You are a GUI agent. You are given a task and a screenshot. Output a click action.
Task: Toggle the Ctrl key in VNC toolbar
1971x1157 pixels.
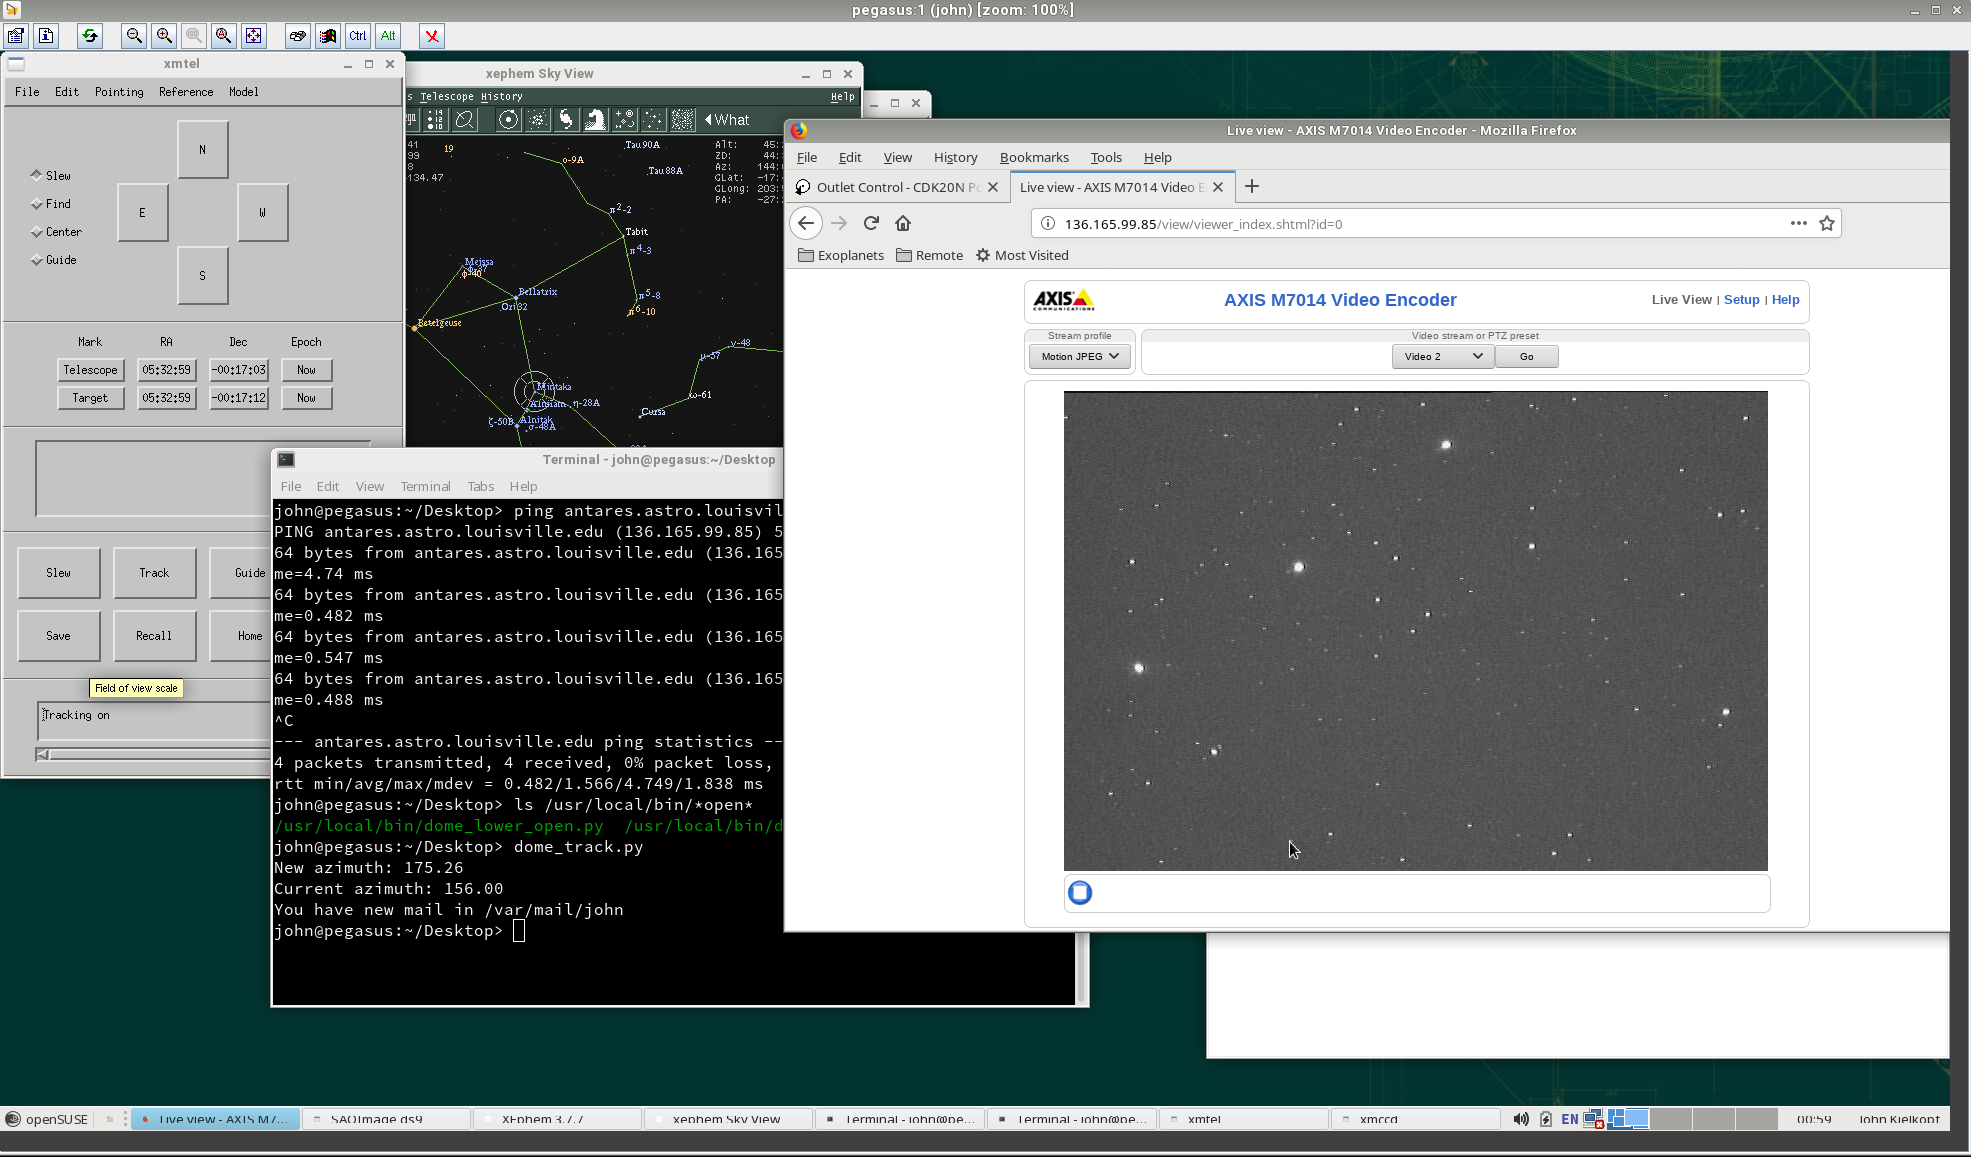click(358, 36)
